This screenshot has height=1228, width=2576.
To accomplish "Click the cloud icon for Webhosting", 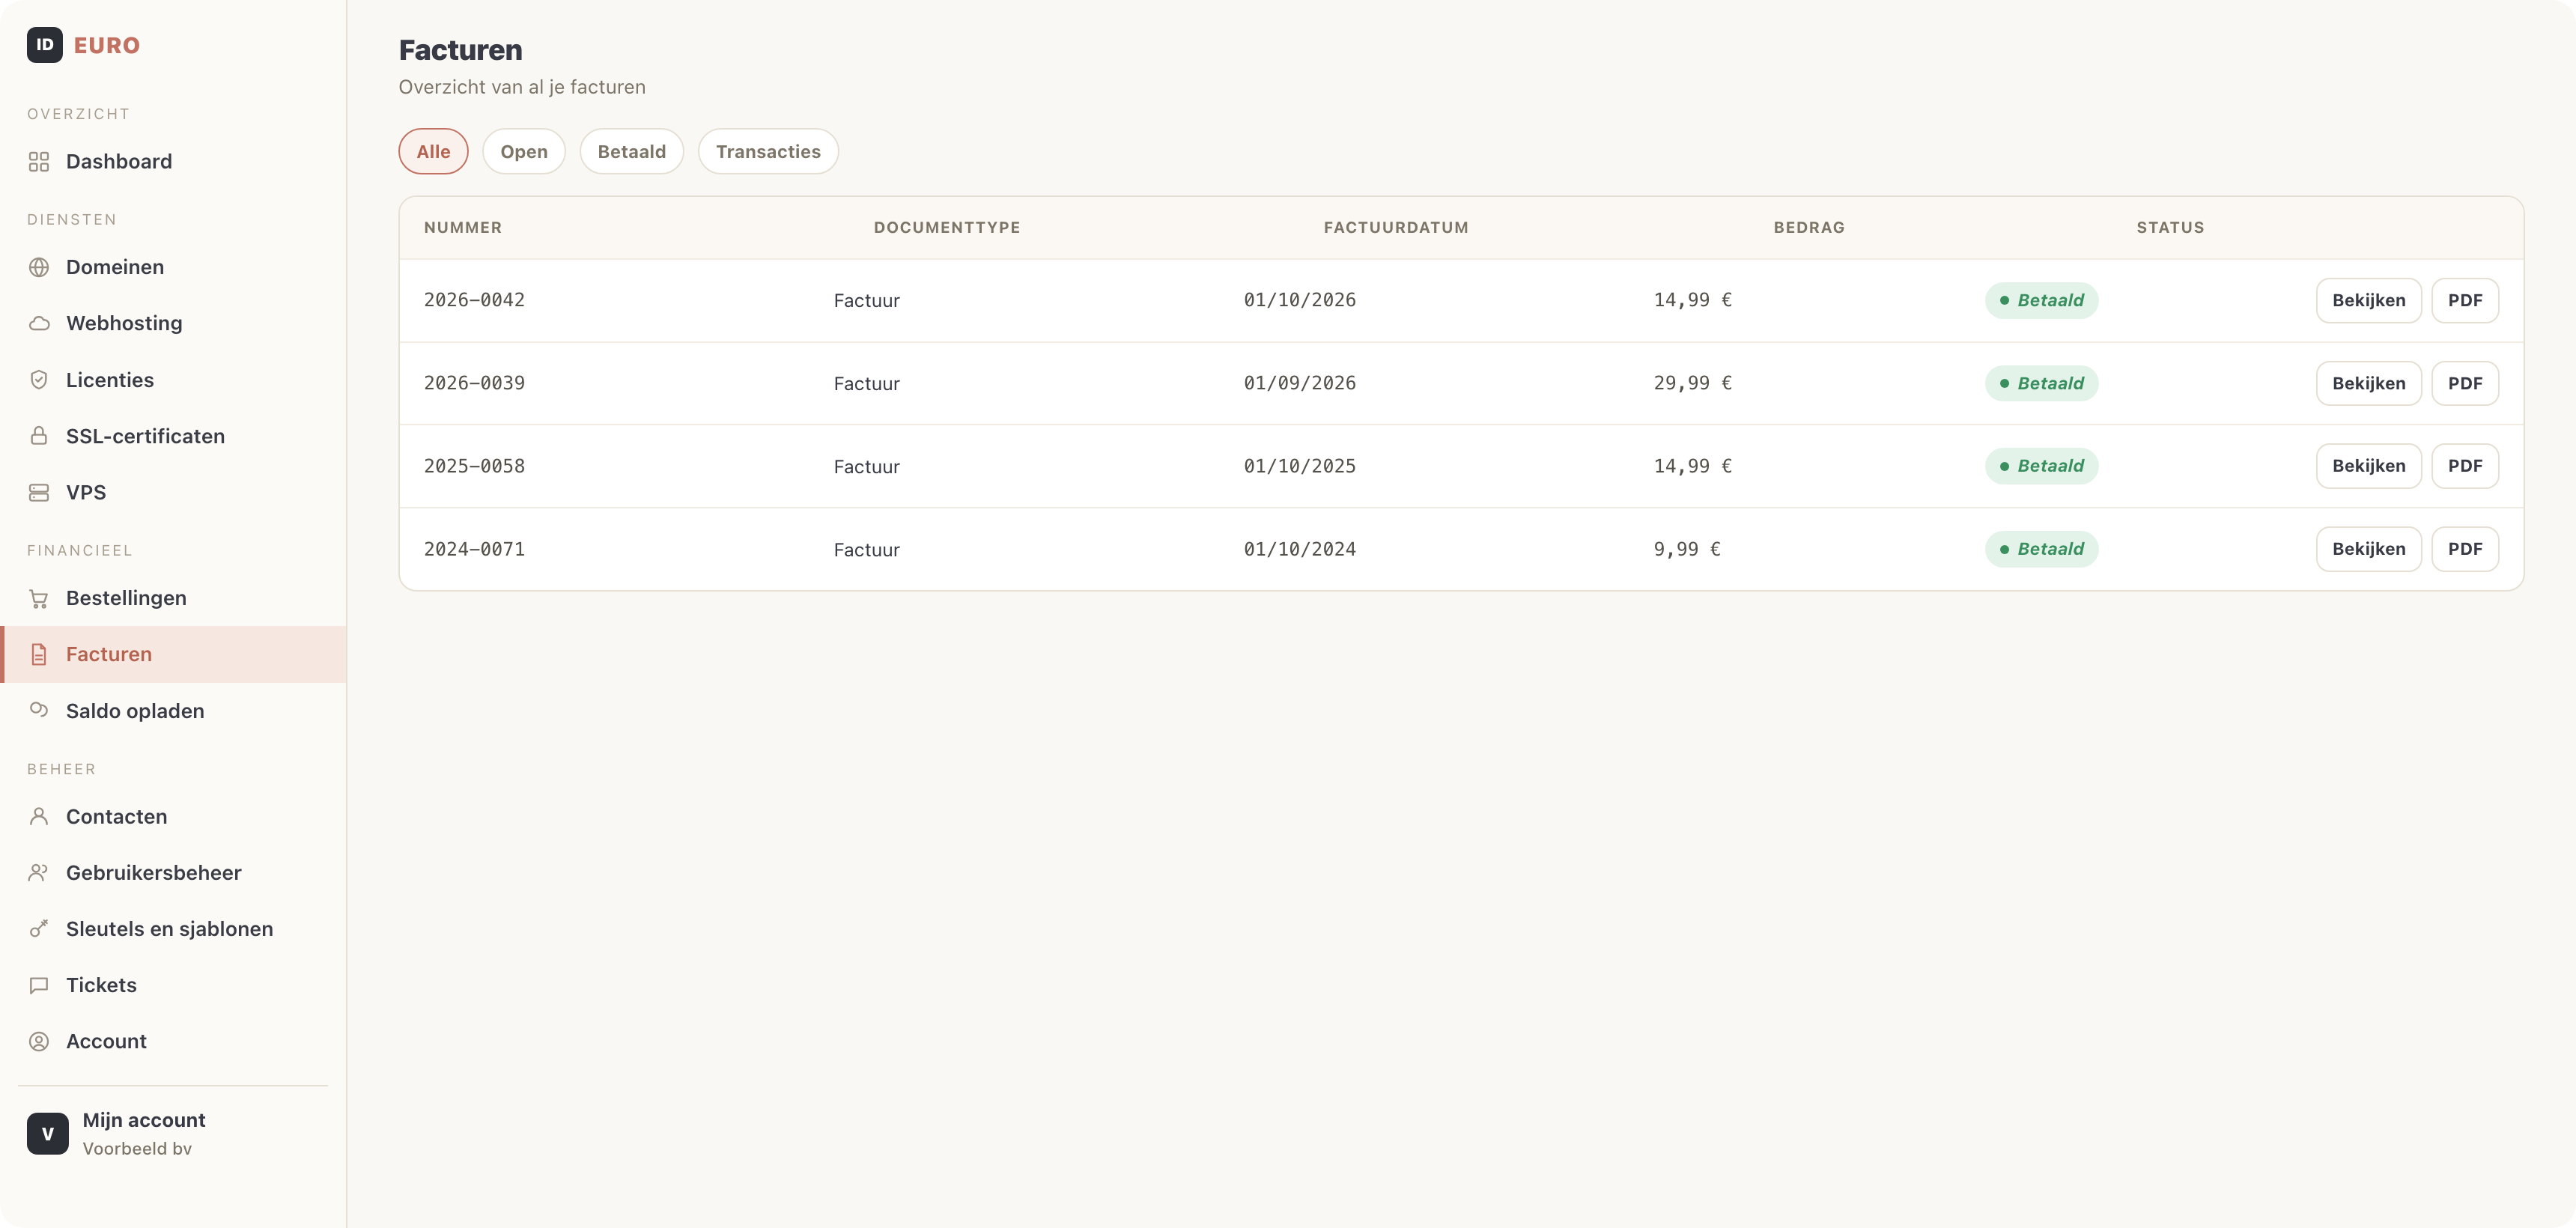I will coord(39,323).
